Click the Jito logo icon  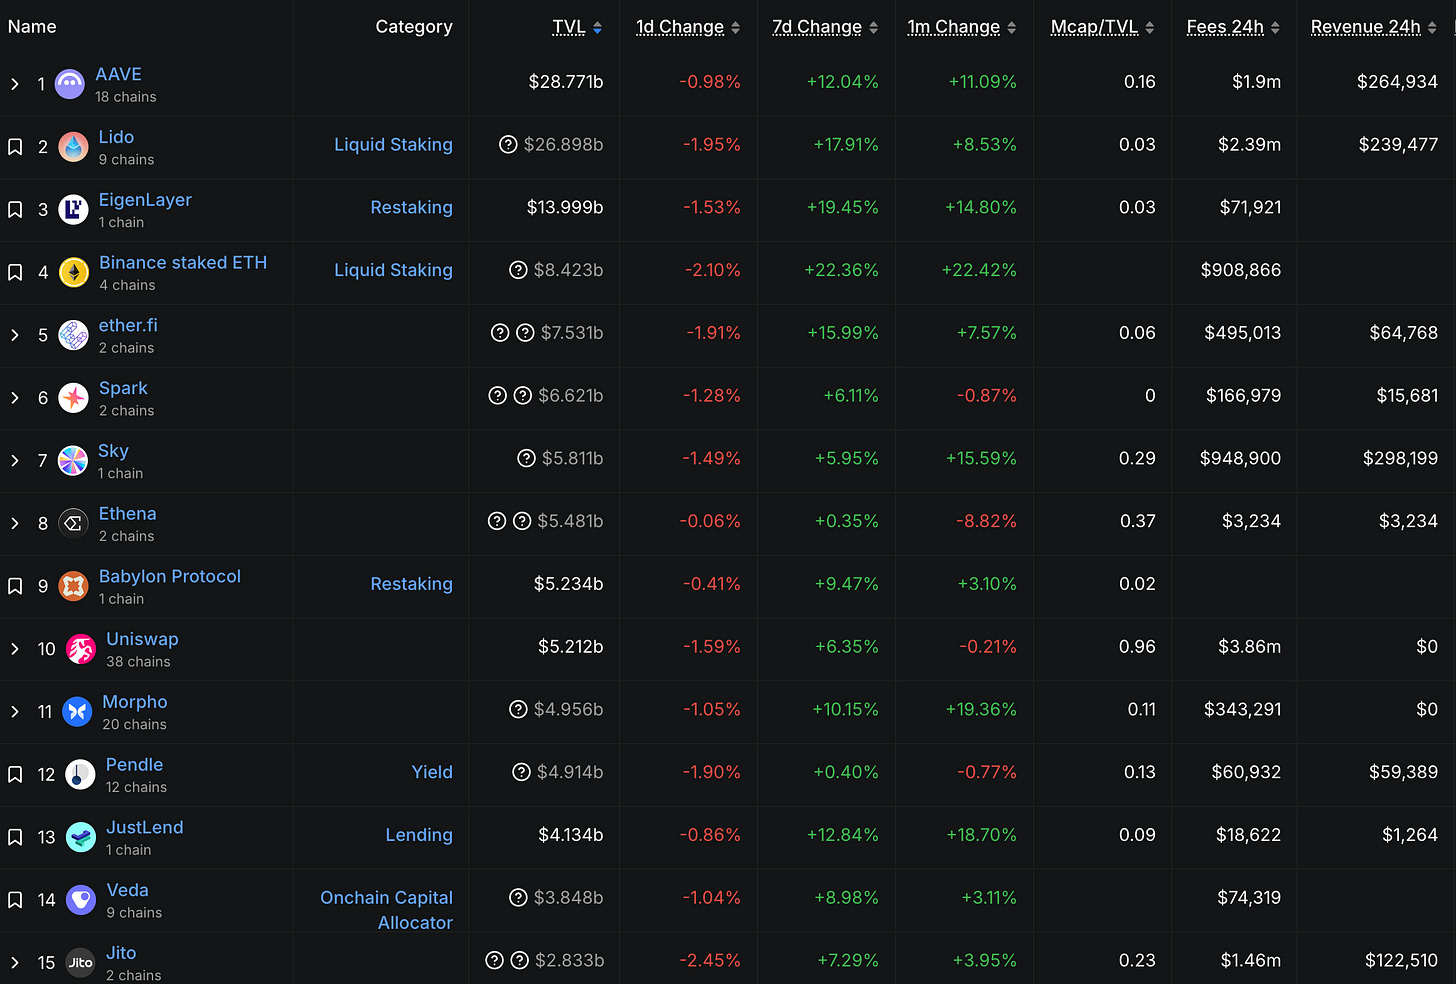[x=81, y=963]
